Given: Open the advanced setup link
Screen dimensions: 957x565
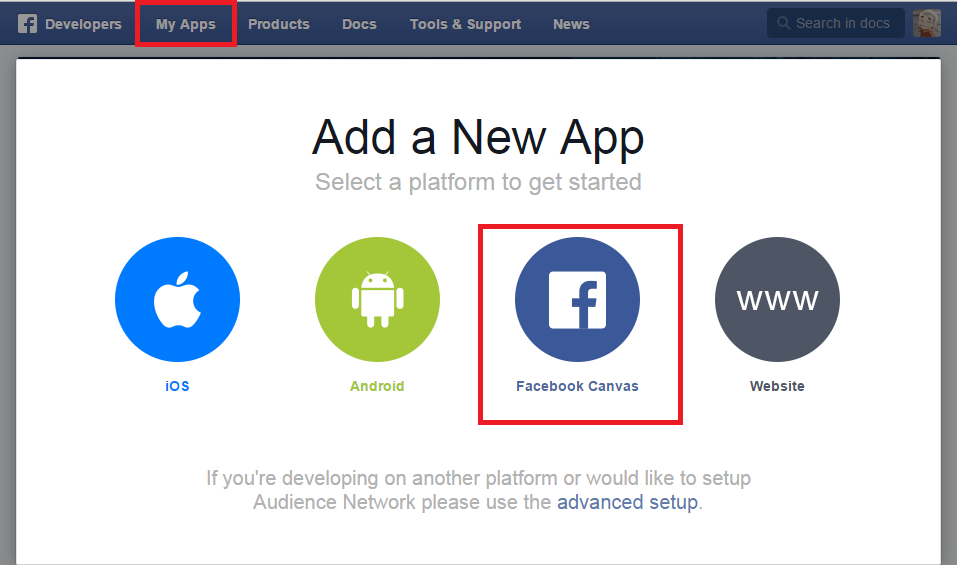Looking at the screenshot, I should (627, 502).
